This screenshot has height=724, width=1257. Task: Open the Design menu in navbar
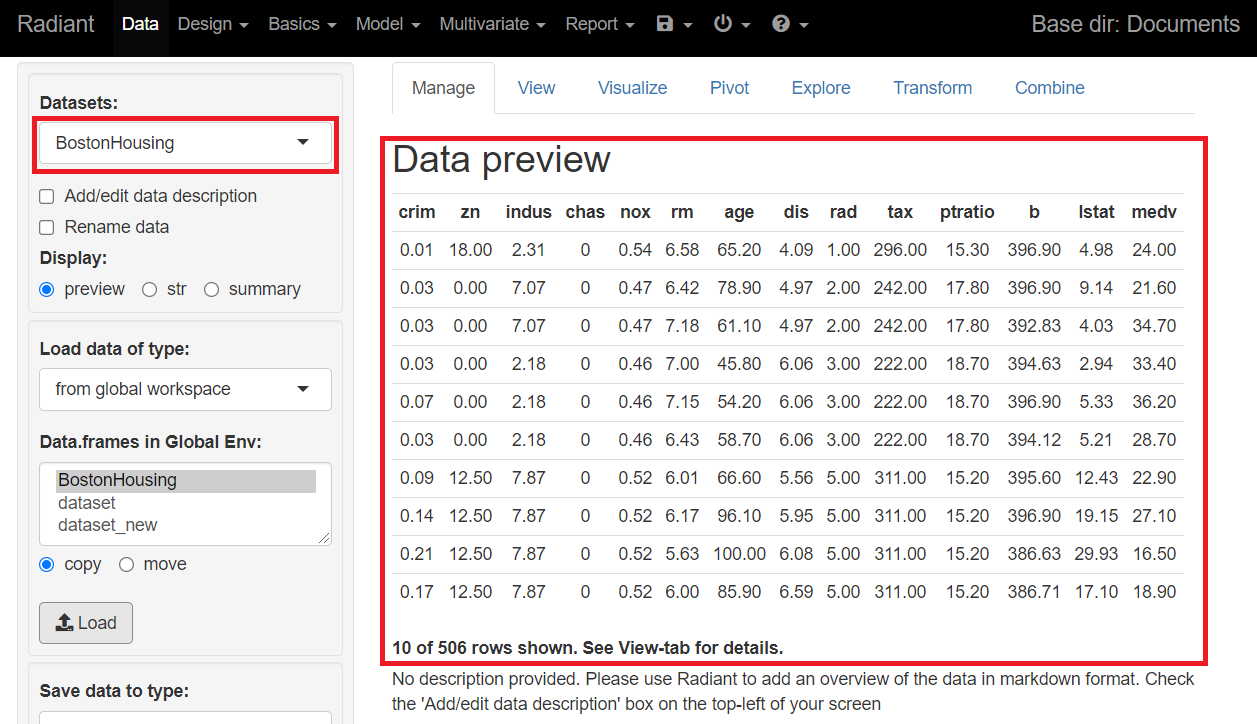point(212,24)
